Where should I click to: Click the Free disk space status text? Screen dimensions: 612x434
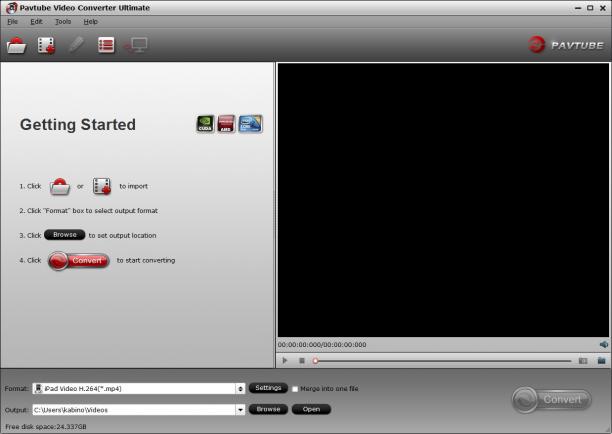[x=46, y=427]
